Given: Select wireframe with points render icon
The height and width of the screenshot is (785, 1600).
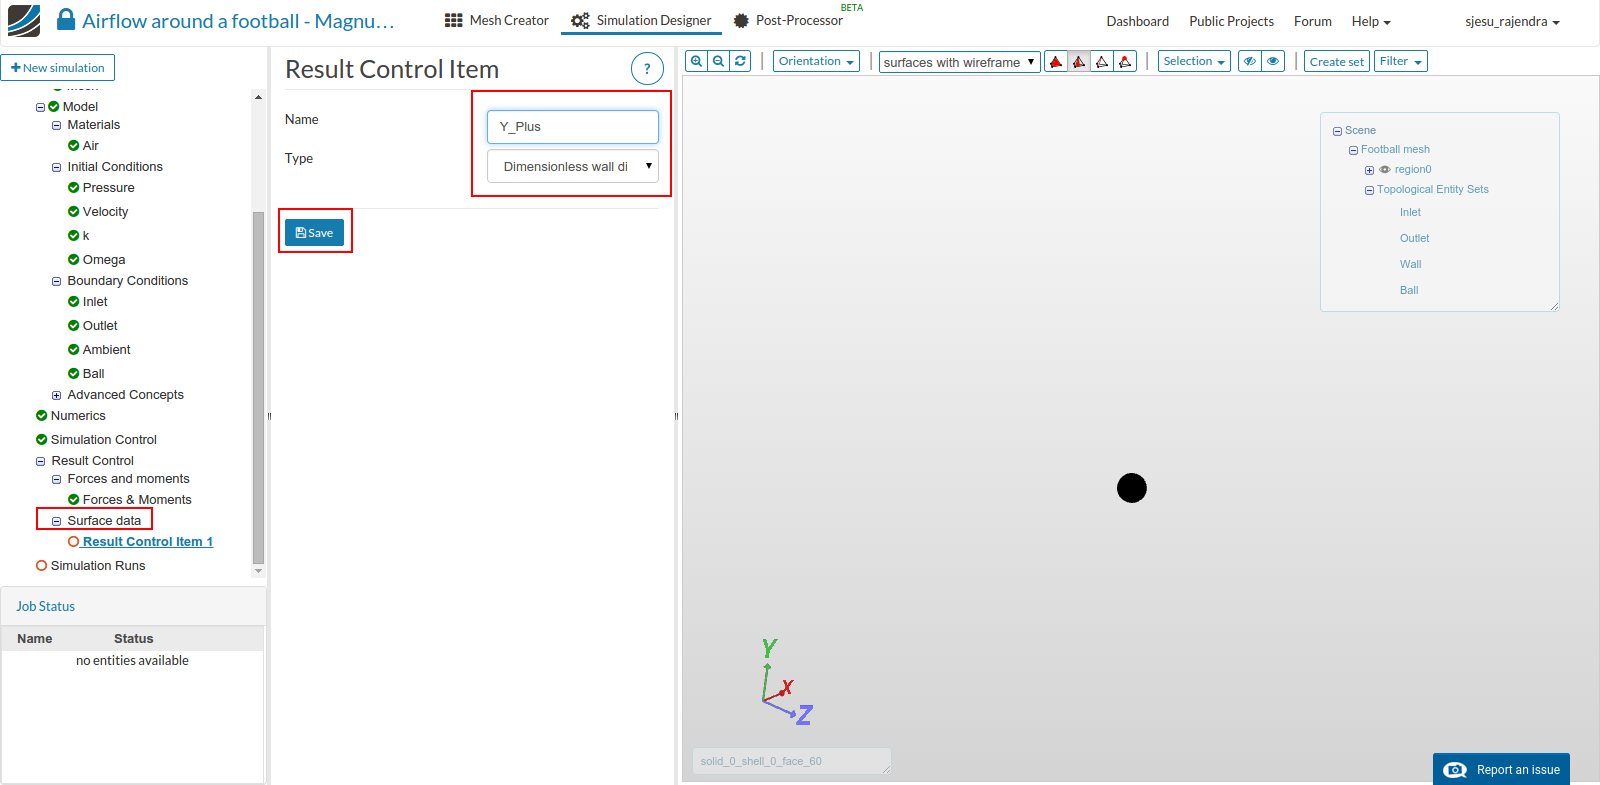Looking at the screenshot, I should (1125, 62).
